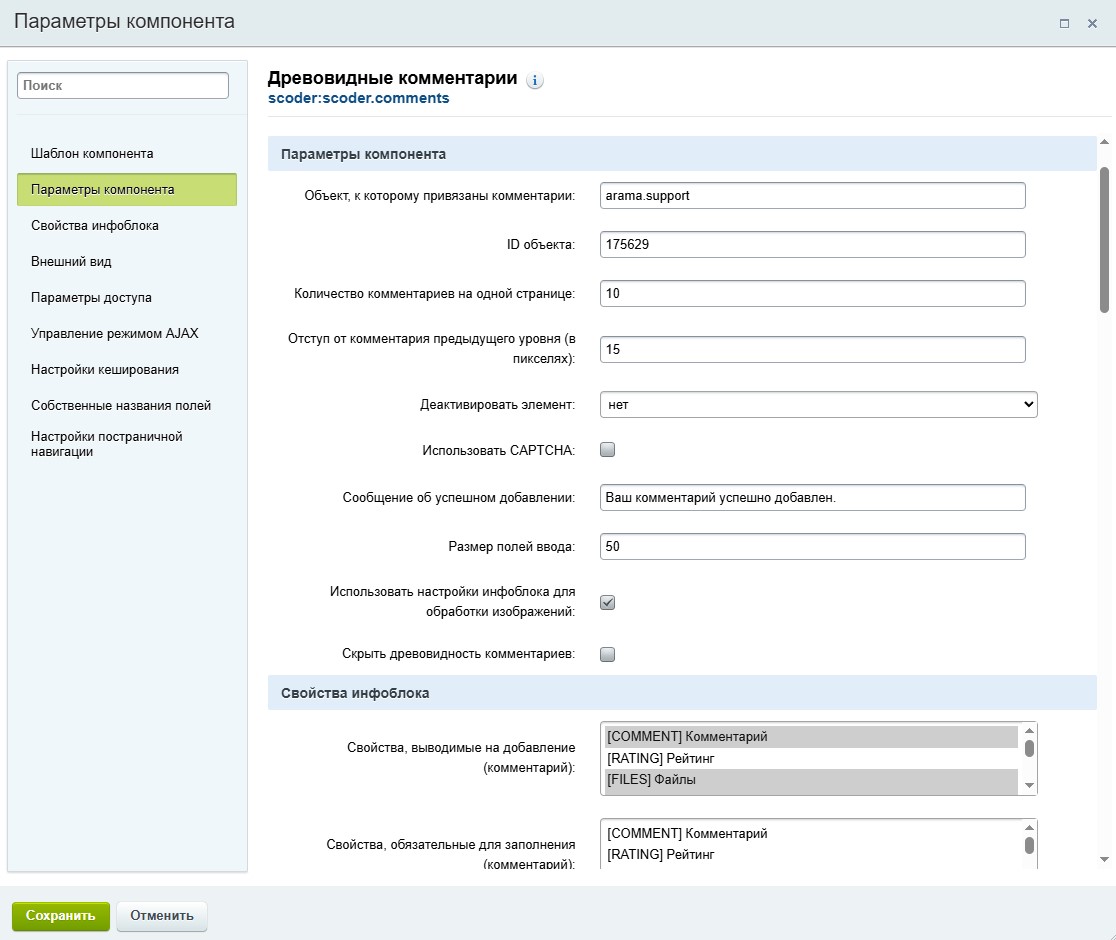Navigate to Настройки кеширования
Screen dimensions: 1116x940
pos(105,369)
